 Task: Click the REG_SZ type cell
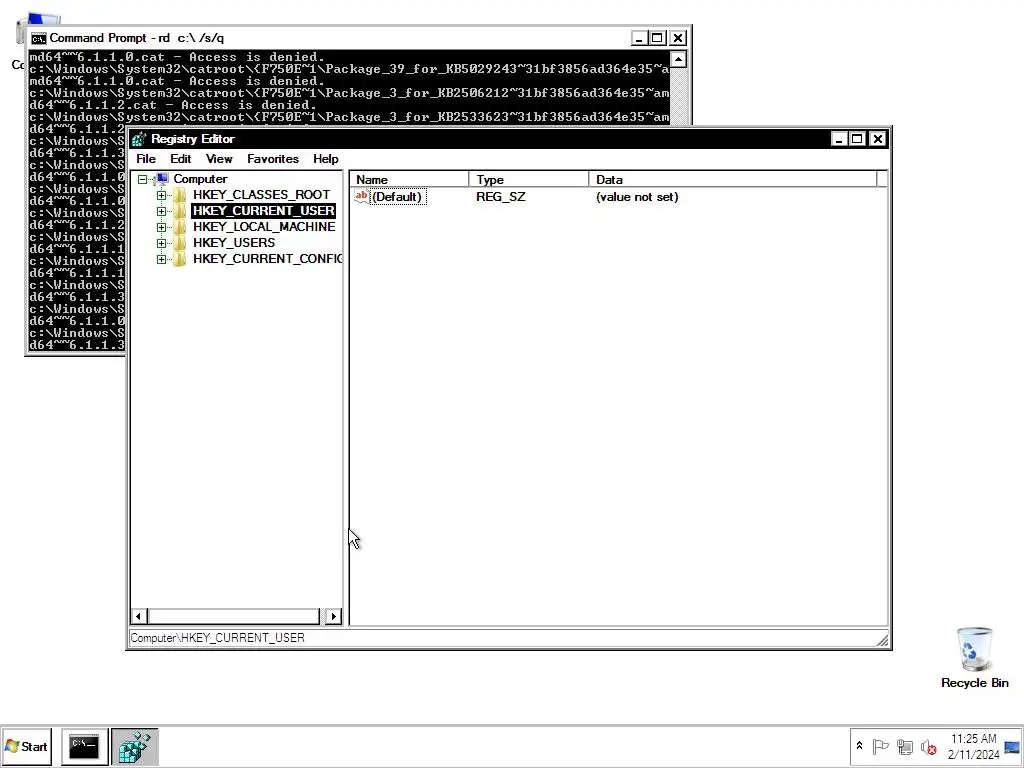[x=500, y=197]
